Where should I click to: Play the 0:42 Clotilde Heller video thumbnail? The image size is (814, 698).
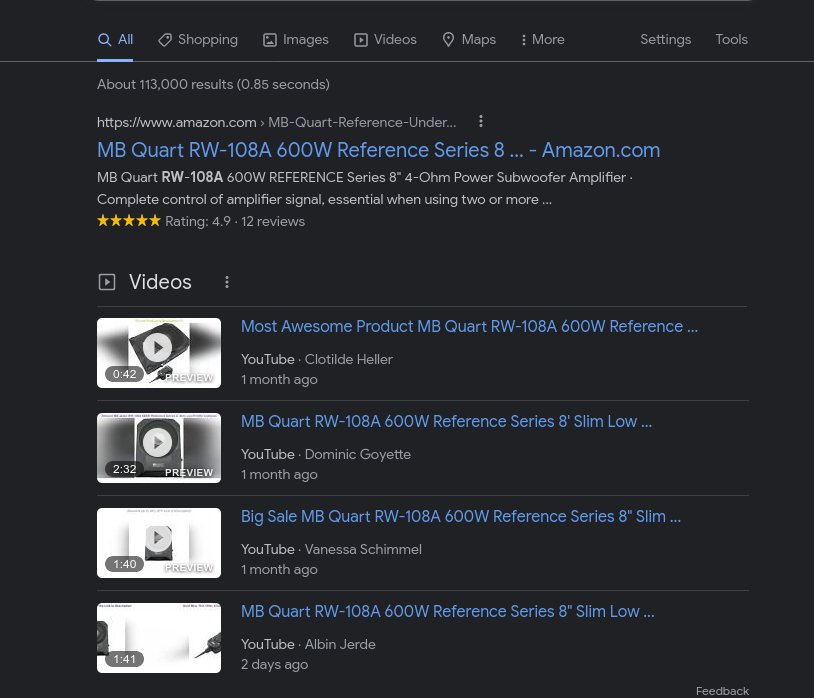pos(159,353)
